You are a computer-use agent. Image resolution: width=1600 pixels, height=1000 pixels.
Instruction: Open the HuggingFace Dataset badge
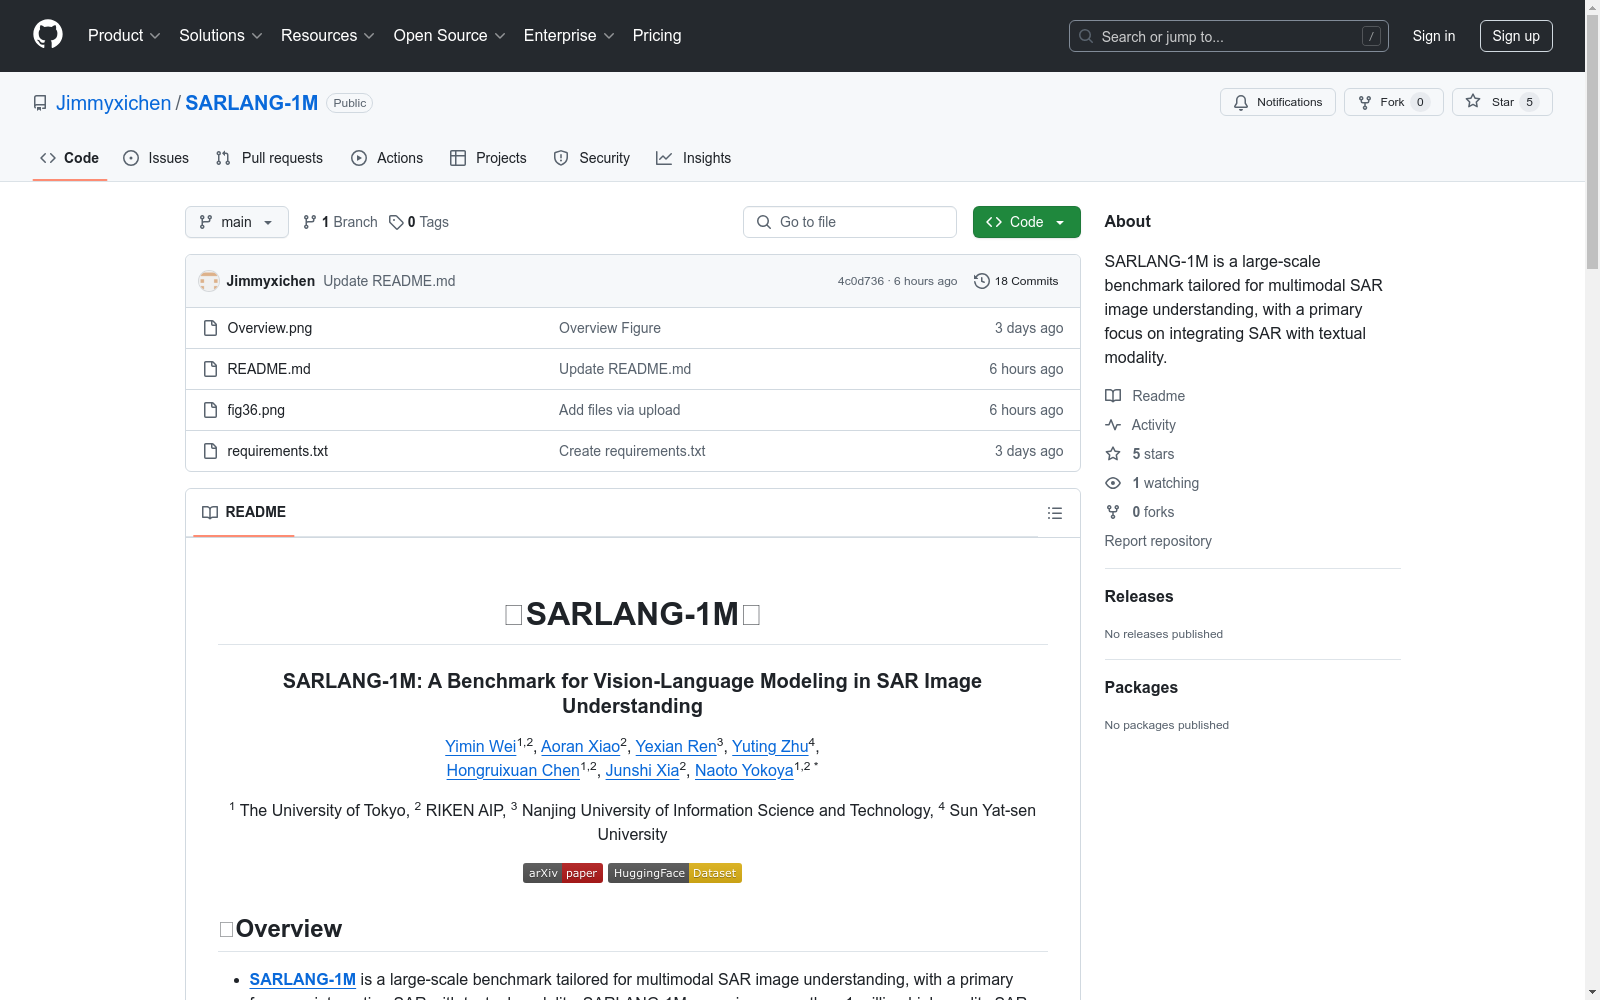tap(675, 873)
